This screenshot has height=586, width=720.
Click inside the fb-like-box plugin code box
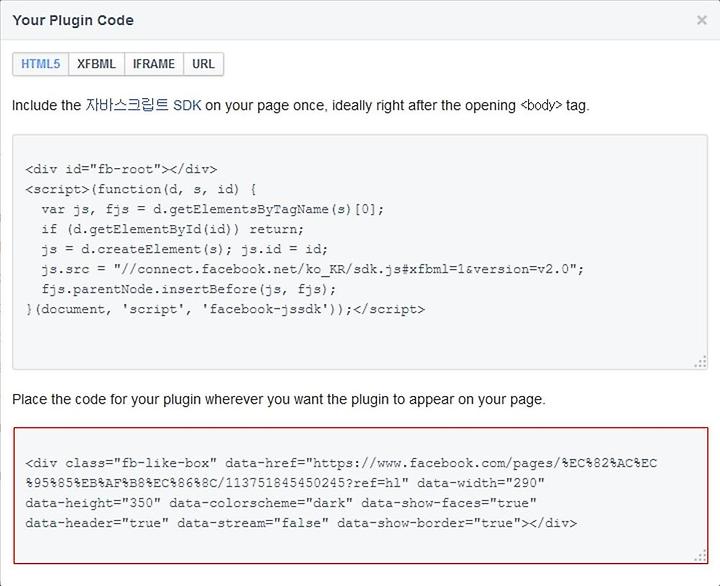[x=360, y=496]
